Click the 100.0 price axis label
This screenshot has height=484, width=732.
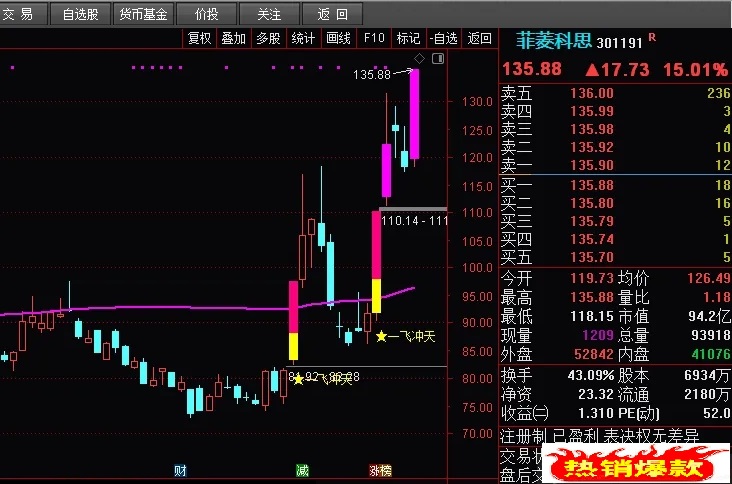[x=477, y=268]
